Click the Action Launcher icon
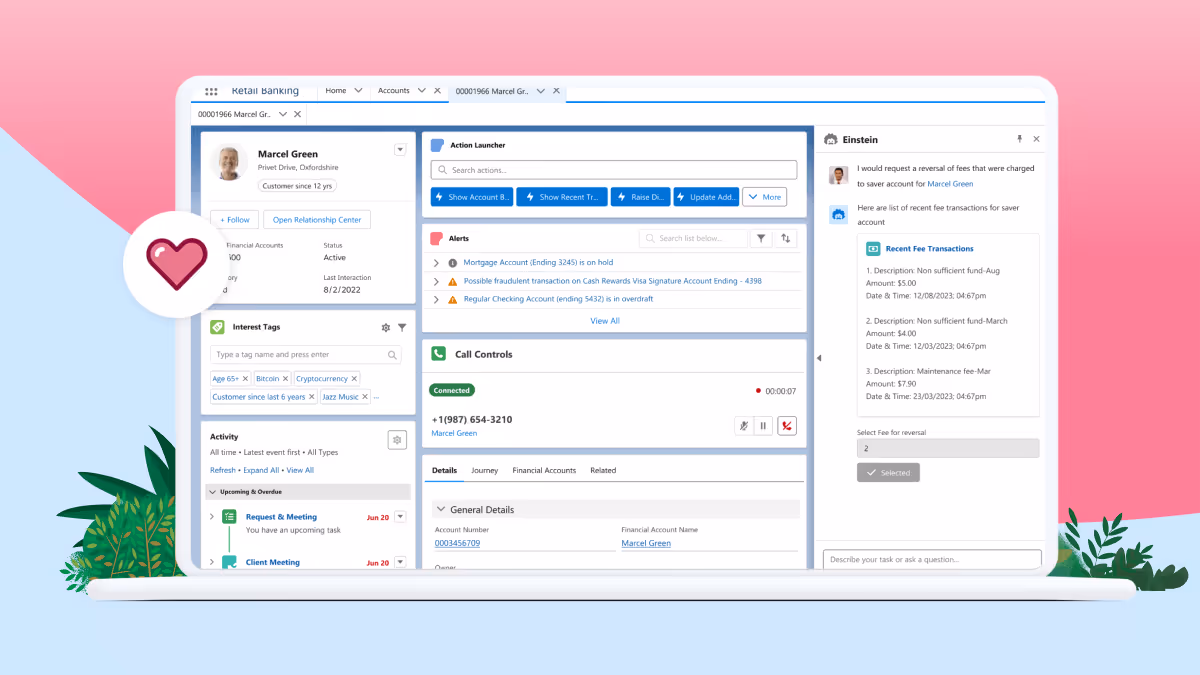The width and height of the screenshot is (1200, 675). click(437, 145)
